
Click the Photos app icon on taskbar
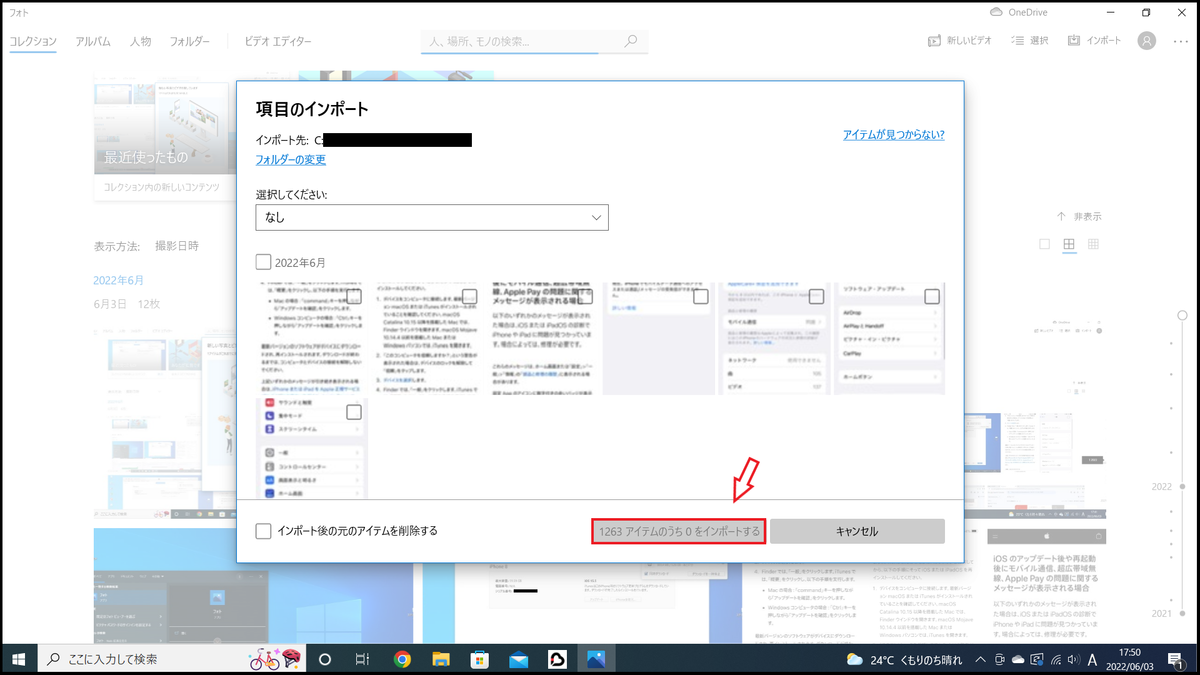597,659
